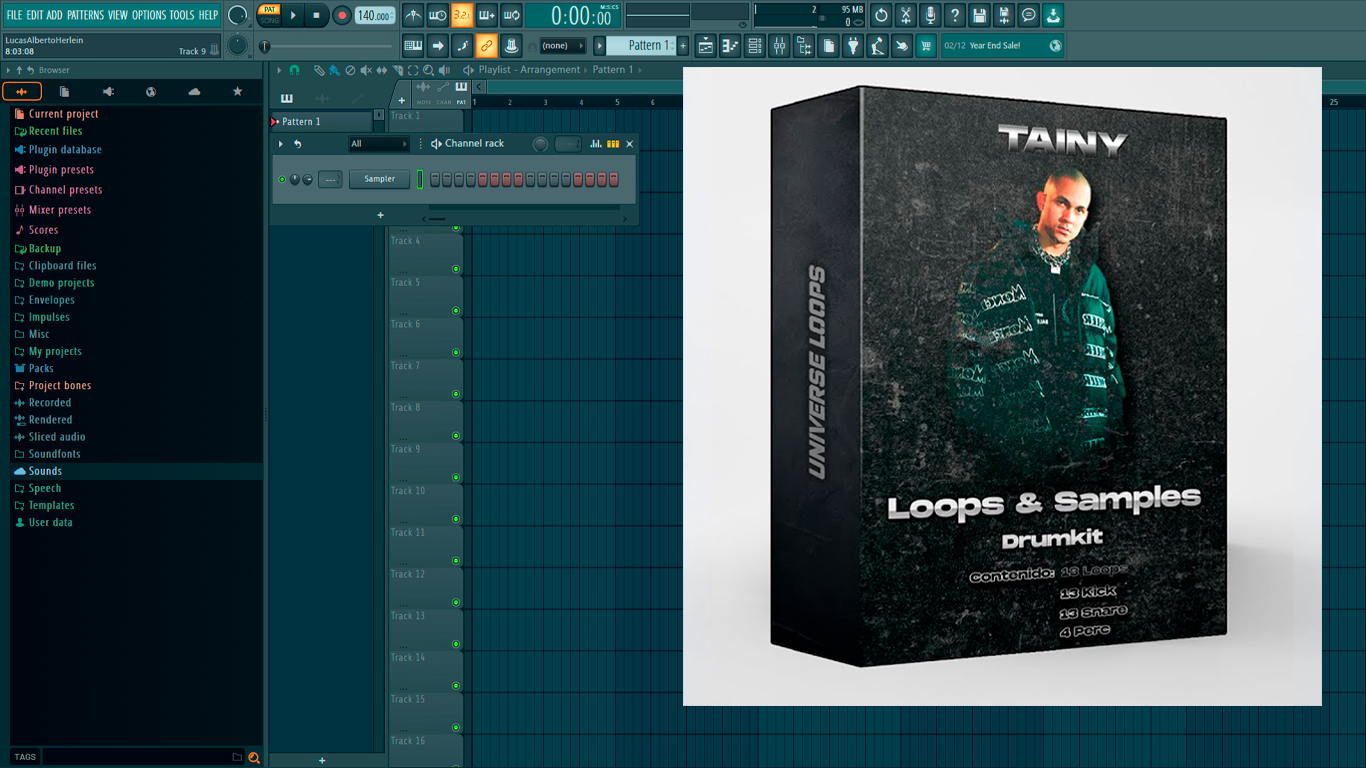This screenshot has height=768, width=1366.
Task: Click the red record button
Action: pos(341,15)
